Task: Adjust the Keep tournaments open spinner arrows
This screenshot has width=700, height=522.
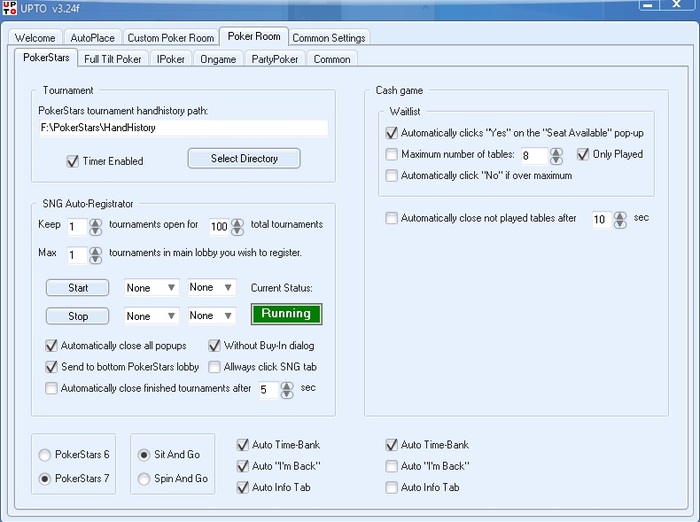Action: (x=96, y=226)
